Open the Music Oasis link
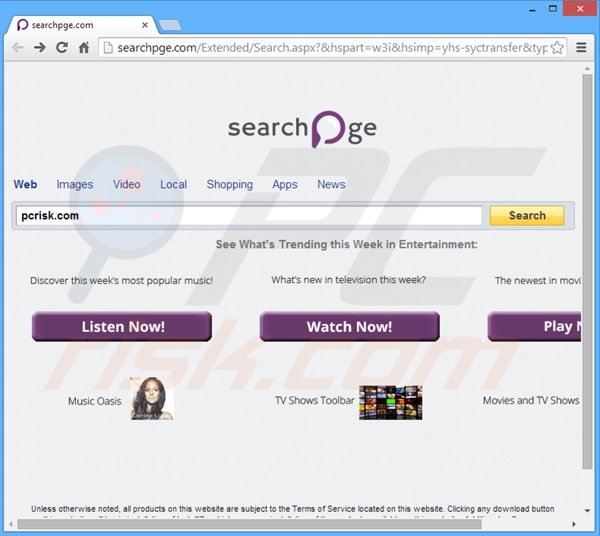600x536 pixels. pos(95,401)
